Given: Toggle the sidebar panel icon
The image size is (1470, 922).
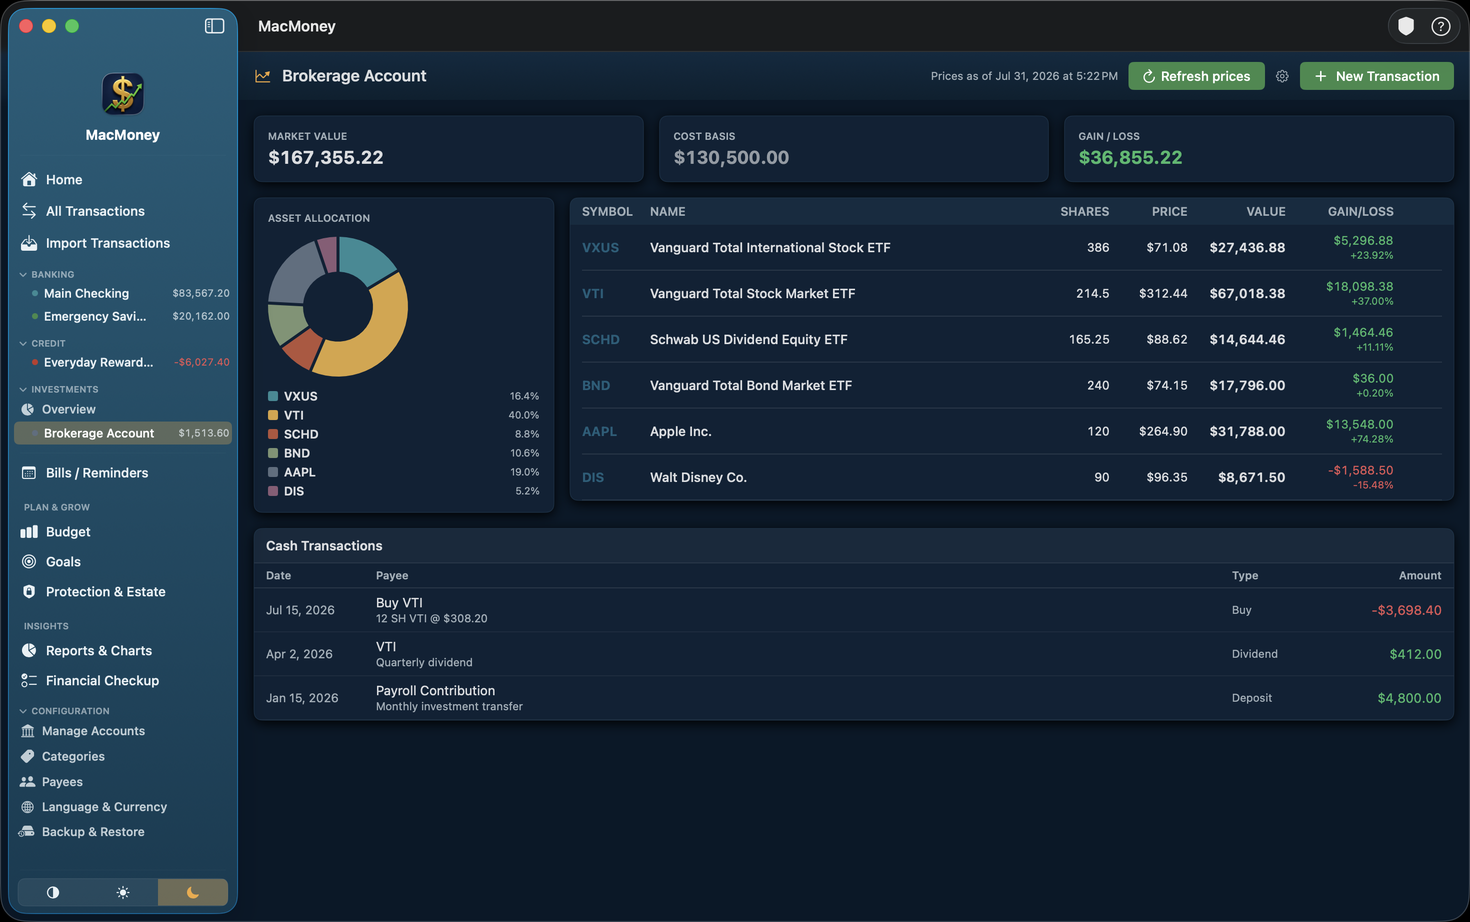Looking at the screenshot, I should (214, 26).
